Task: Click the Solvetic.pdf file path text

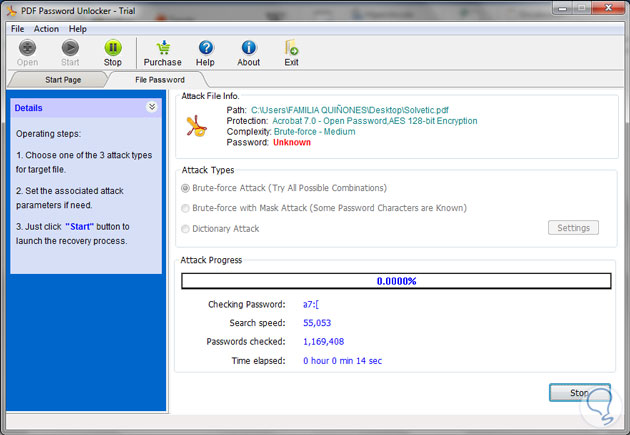Action: (350, 110)
